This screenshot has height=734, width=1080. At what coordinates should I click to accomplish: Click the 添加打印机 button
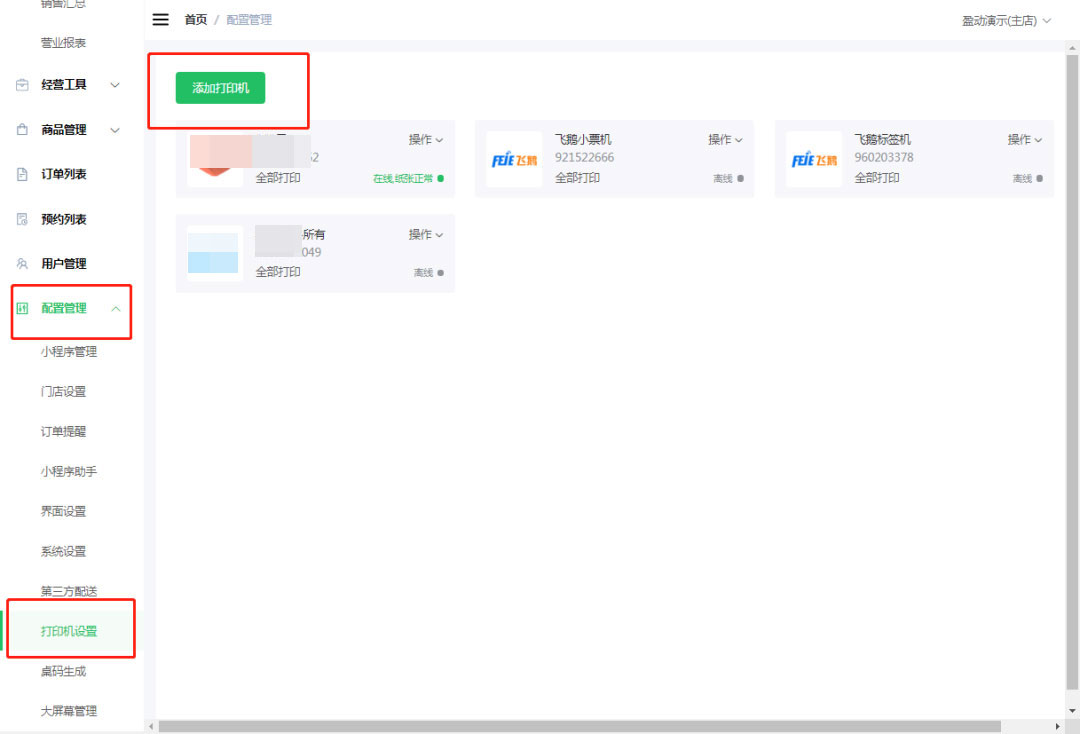(220, 88)
